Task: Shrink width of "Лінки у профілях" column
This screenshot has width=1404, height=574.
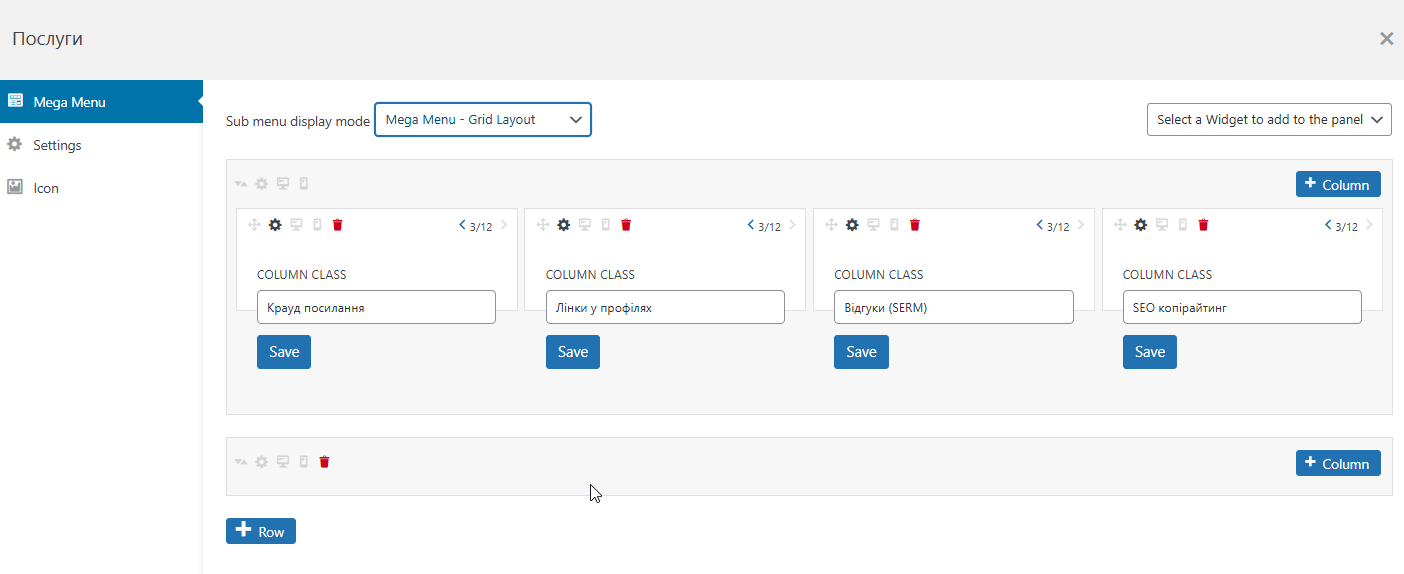Action: click(x=751, y=225)
